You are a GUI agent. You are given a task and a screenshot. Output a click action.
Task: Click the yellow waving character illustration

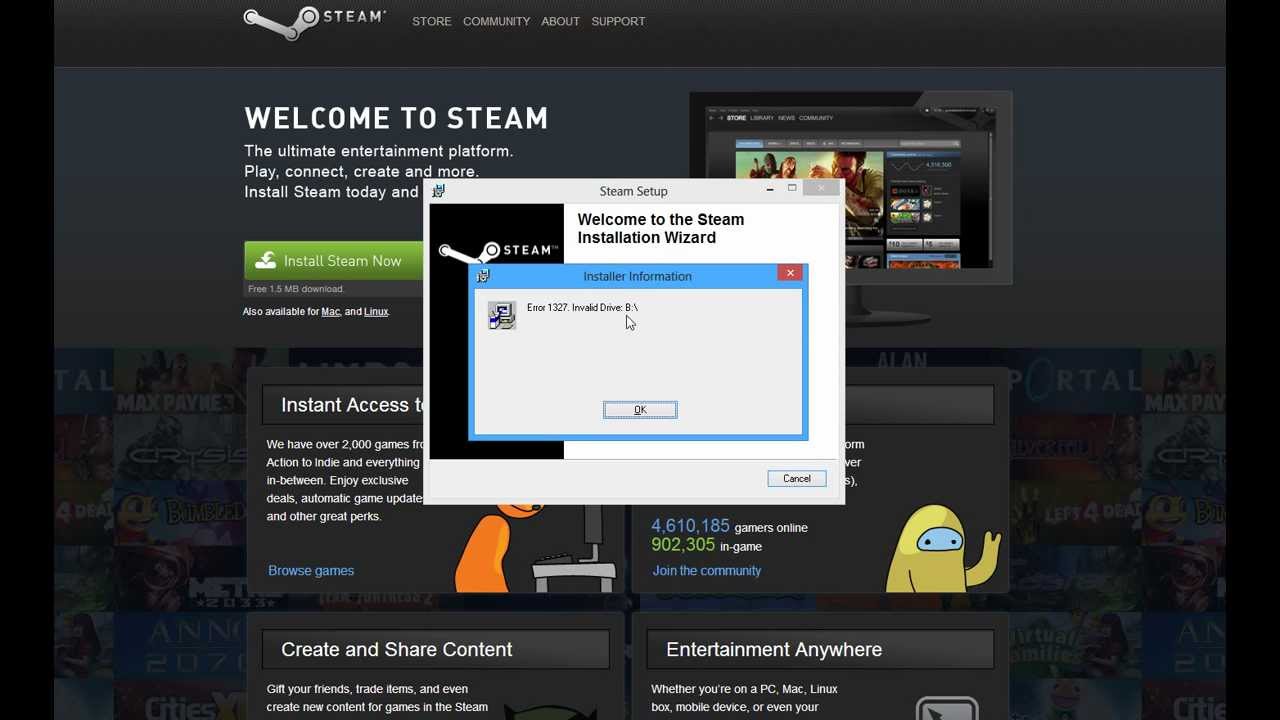[942, 547]
